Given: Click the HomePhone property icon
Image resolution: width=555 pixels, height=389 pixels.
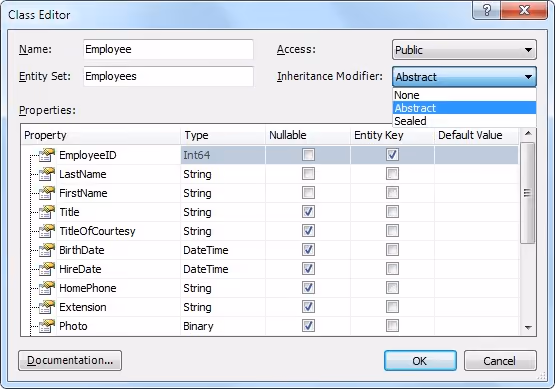Looking at the screenshot, I should click(x=47, y=288).
